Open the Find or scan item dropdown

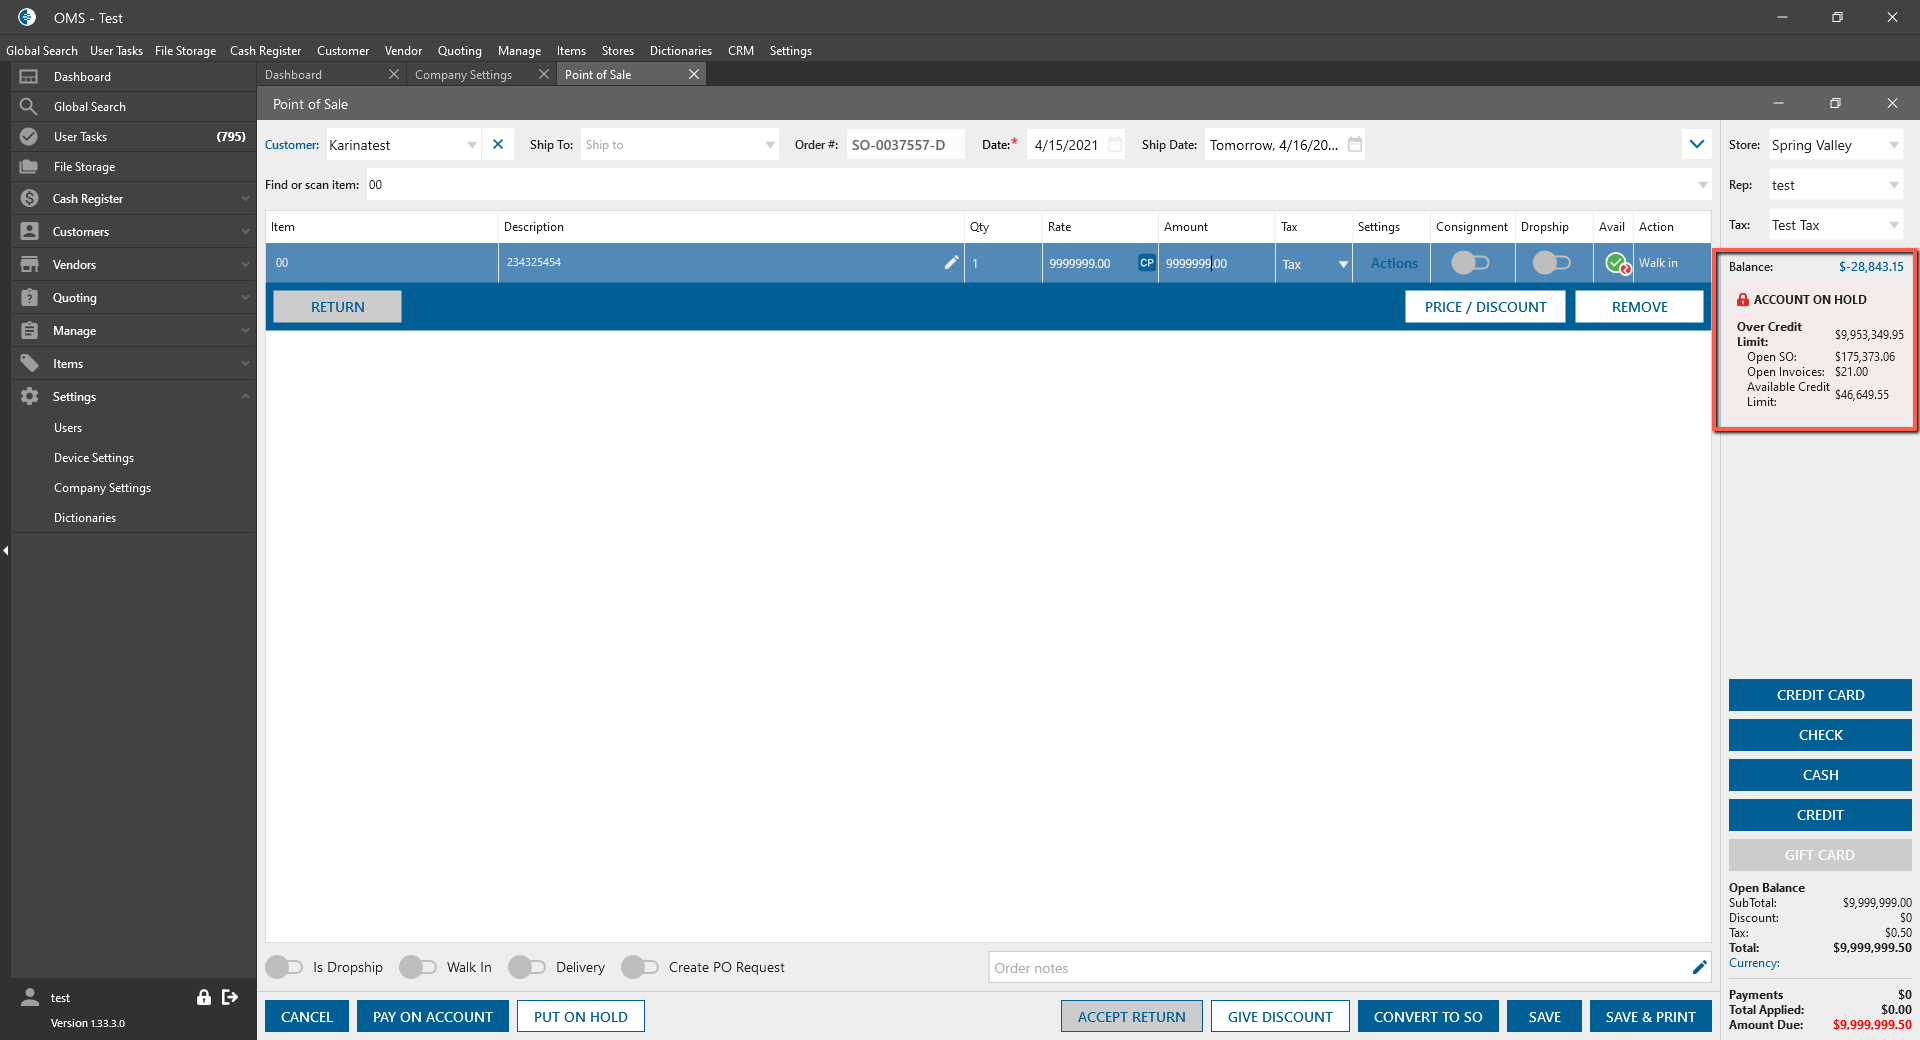pos(1702,185)
